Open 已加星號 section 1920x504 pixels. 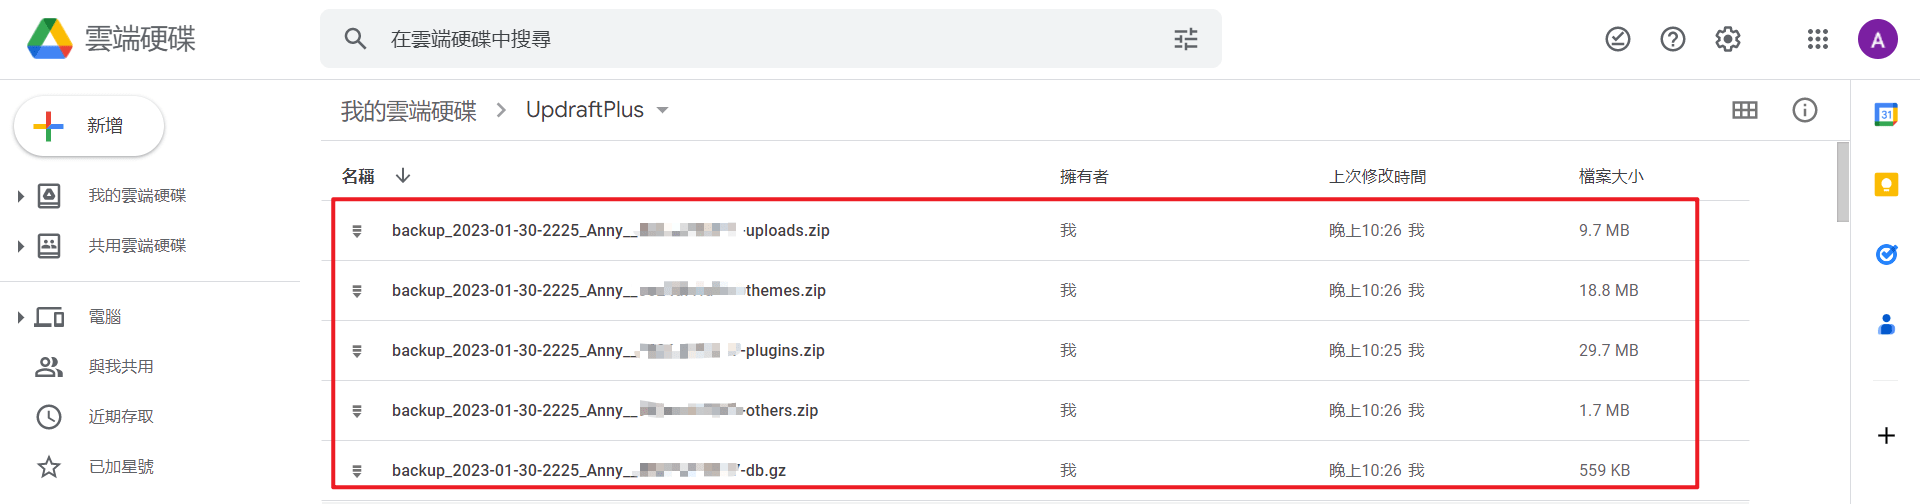pos(121,467)
